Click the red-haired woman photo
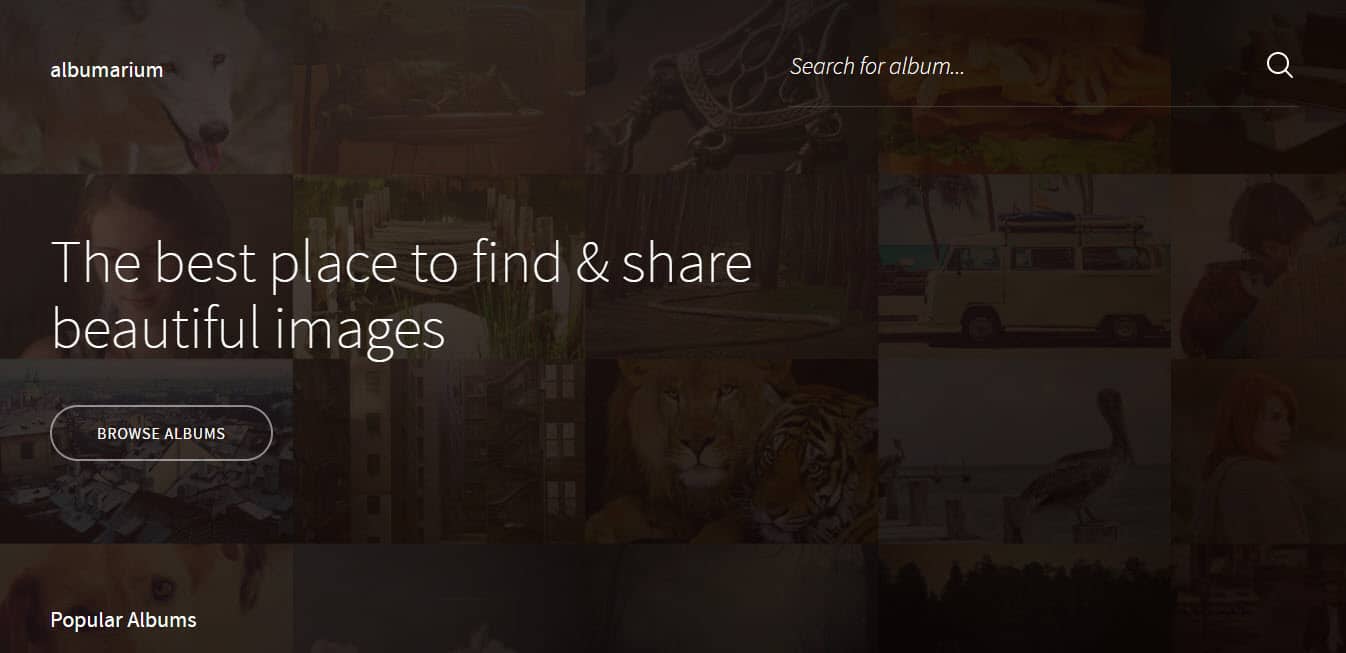The height and width of the screenshot is (653, 1346). click(1258, 451)
